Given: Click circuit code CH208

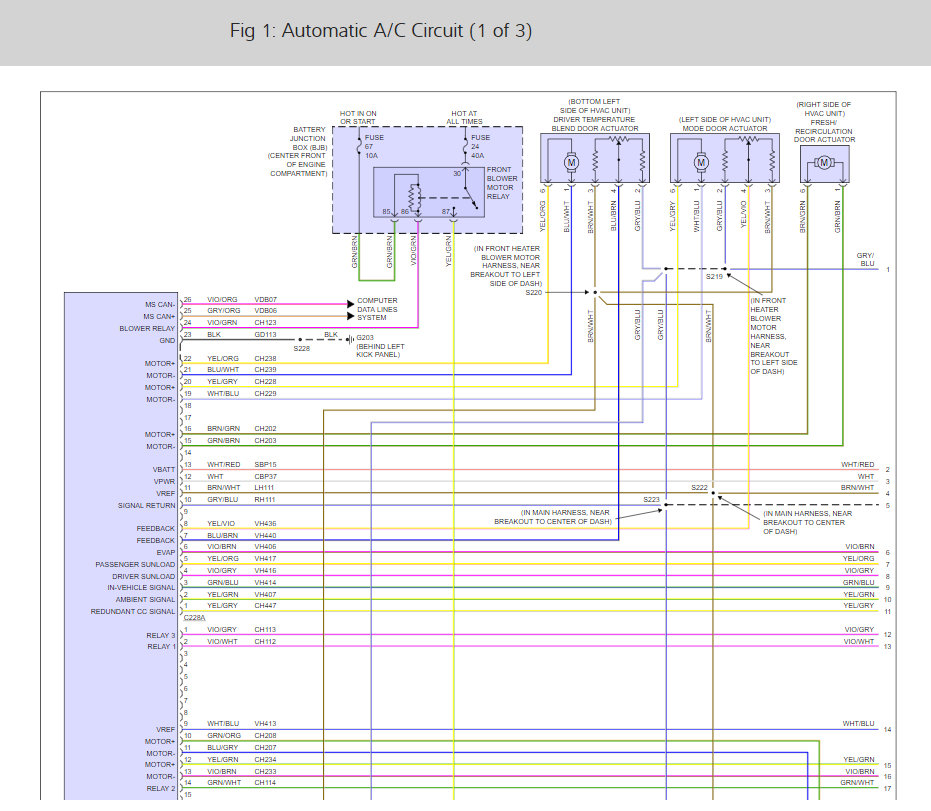Looking at the screenshot, I should coord(265,735).
